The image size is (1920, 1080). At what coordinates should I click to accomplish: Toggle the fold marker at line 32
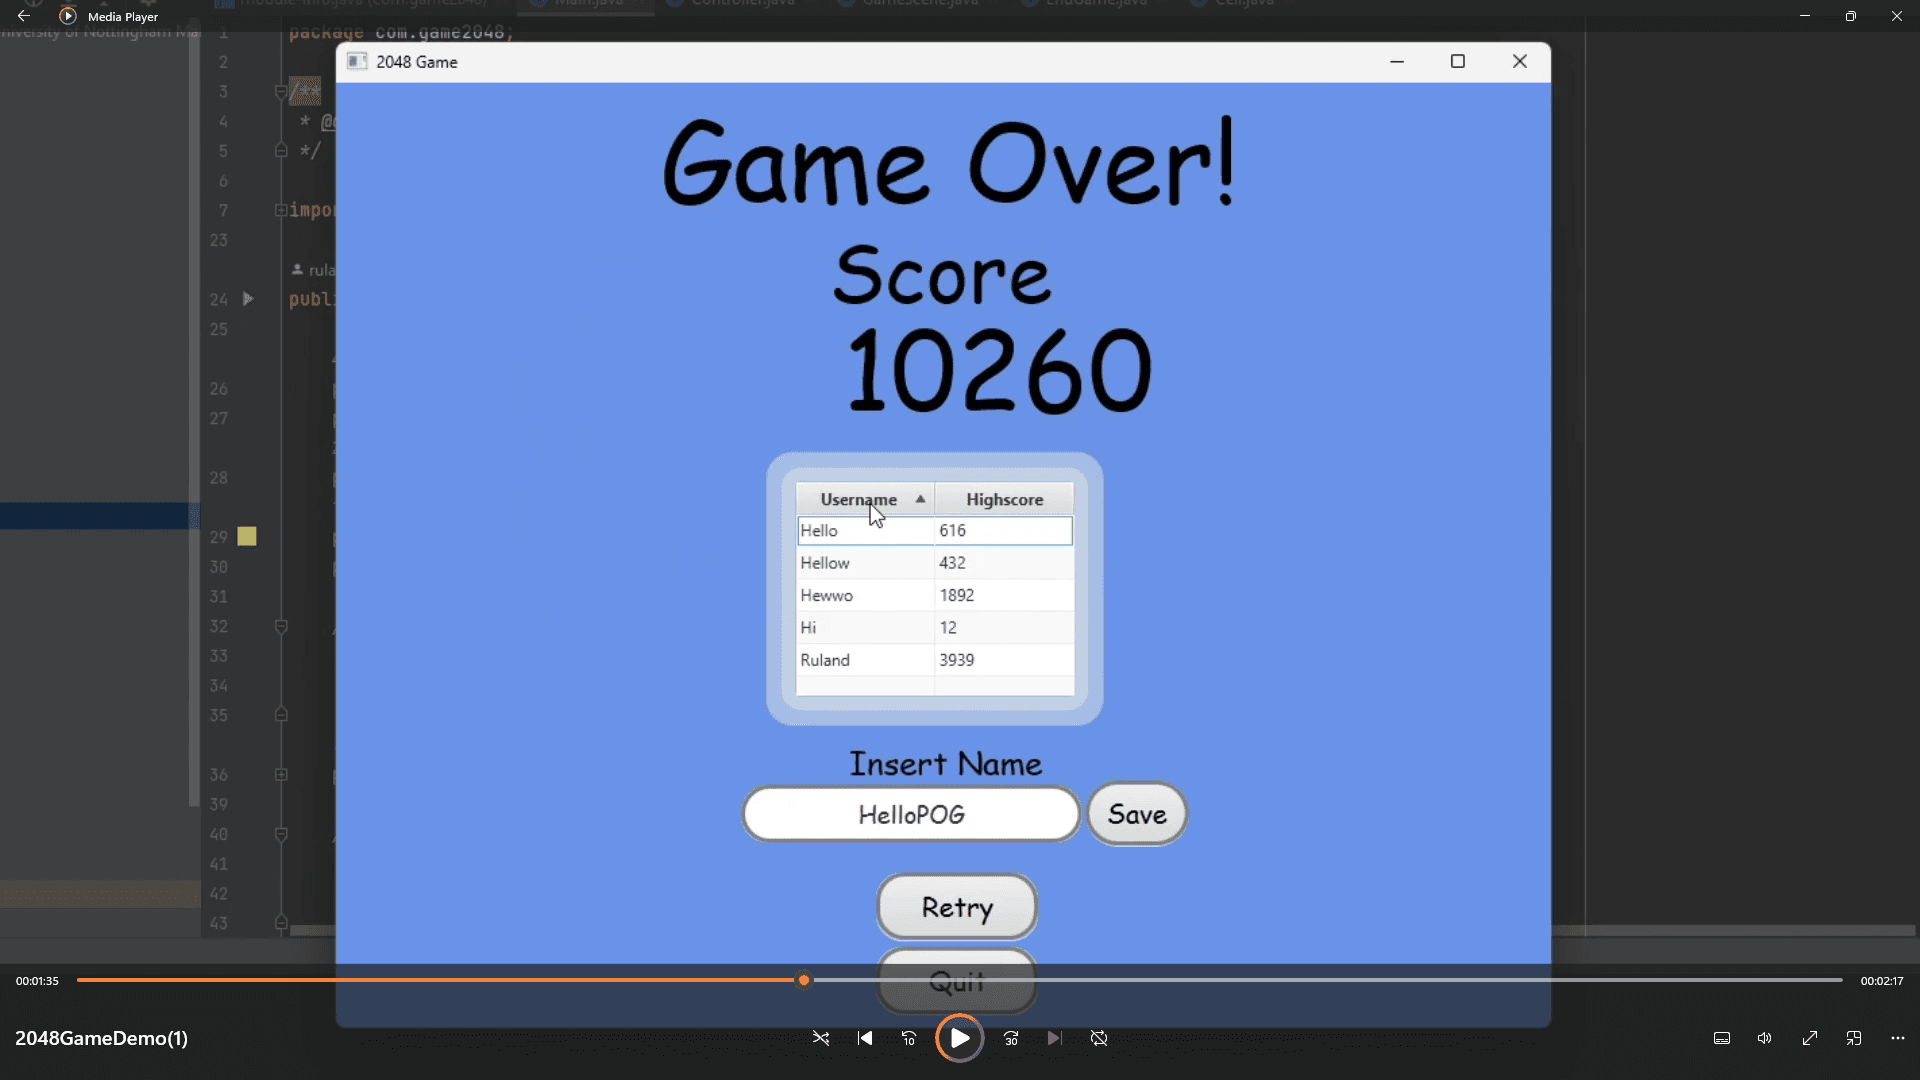281,627
